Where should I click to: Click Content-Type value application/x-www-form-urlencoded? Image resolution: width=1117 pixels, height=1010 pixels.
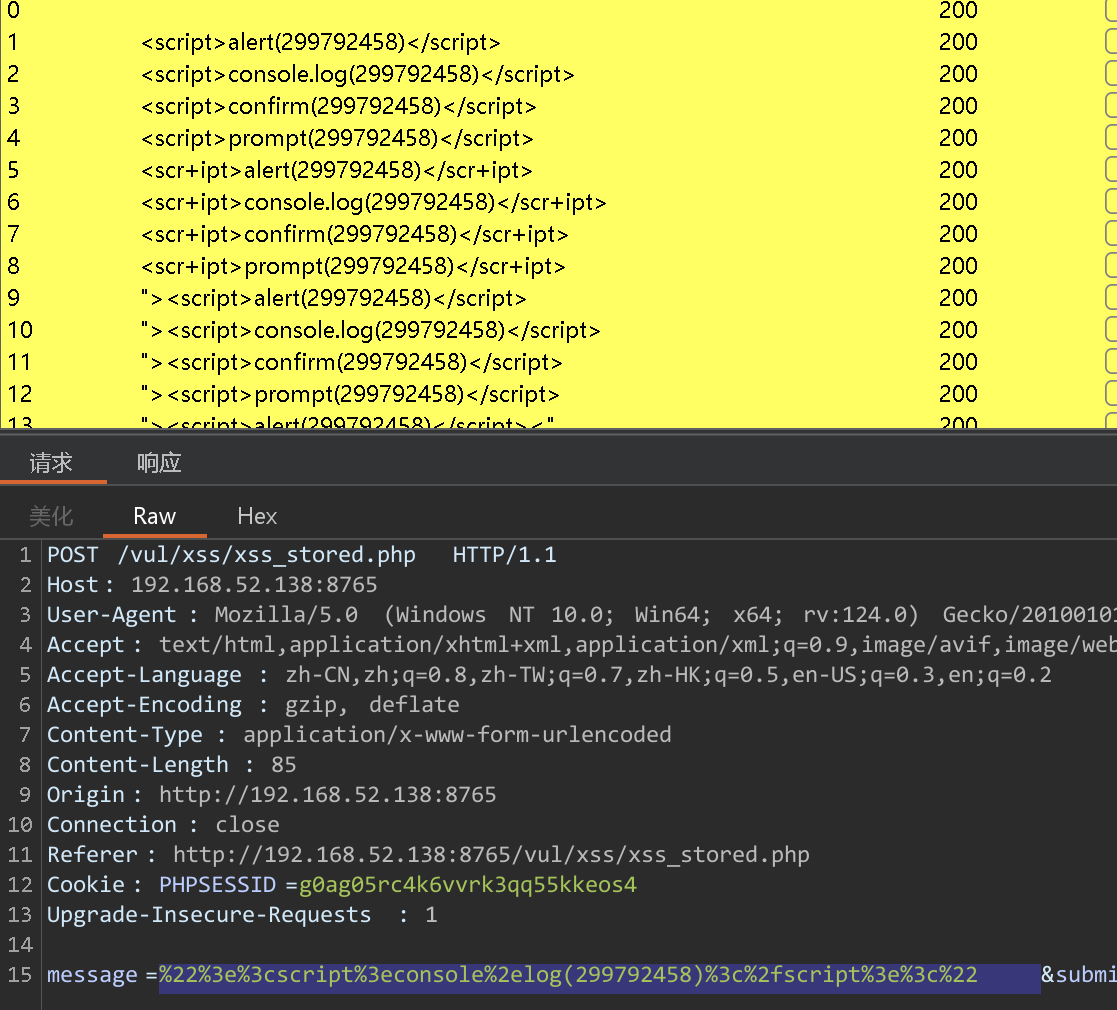[457, 734]
